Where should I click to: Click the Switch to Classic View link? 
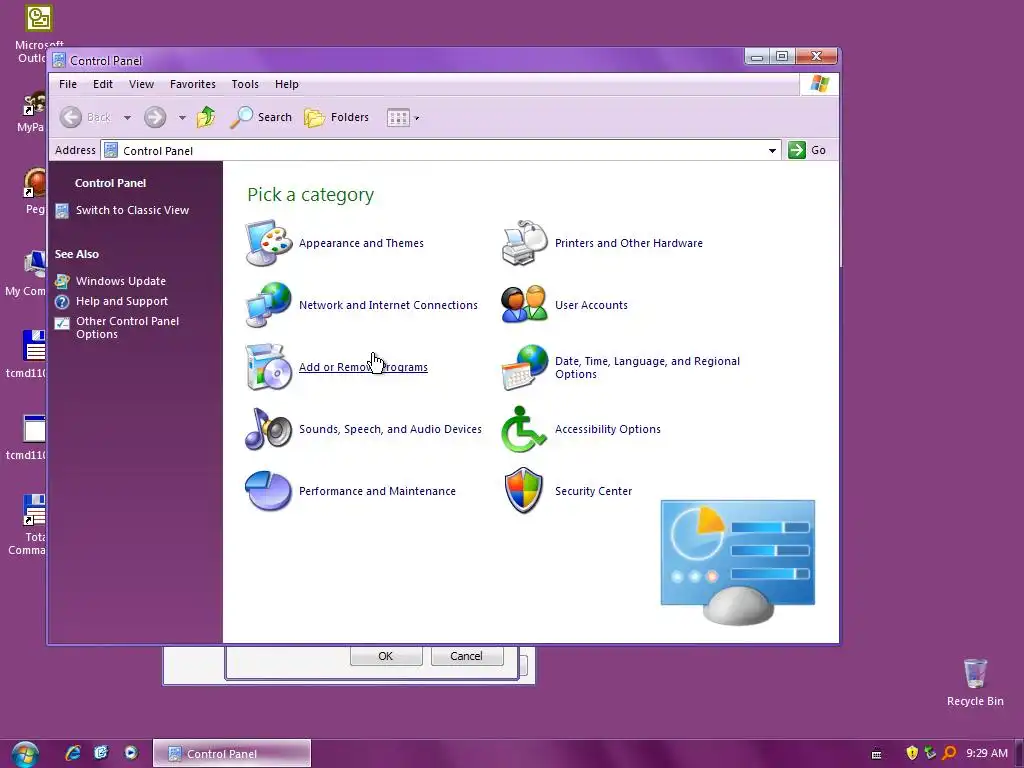133,210
